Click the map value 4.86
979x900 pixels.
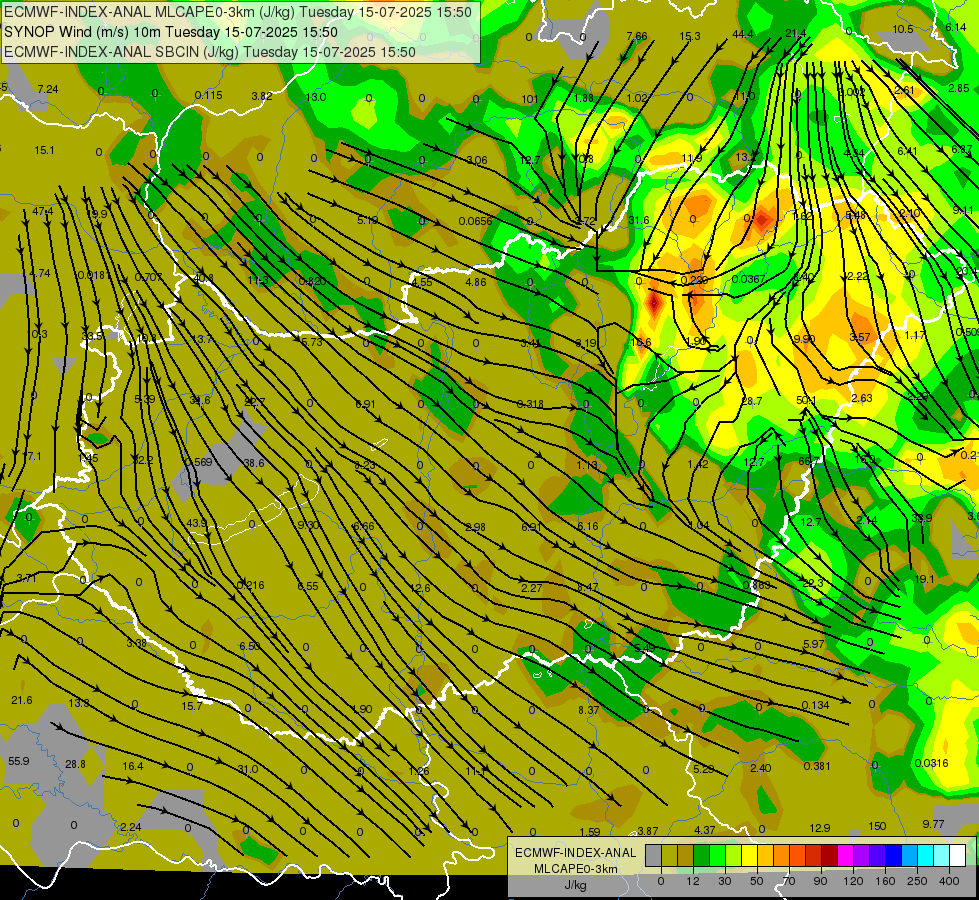(476, 282)
